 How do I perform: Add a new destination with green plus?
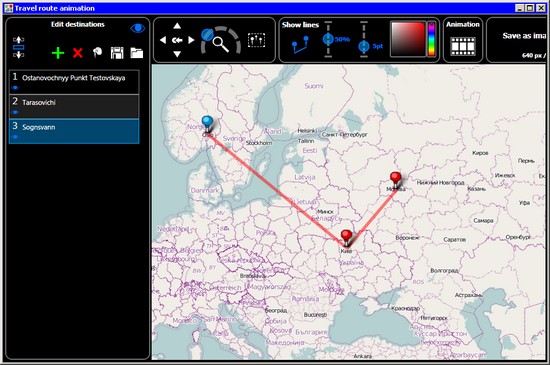point(58,53)
